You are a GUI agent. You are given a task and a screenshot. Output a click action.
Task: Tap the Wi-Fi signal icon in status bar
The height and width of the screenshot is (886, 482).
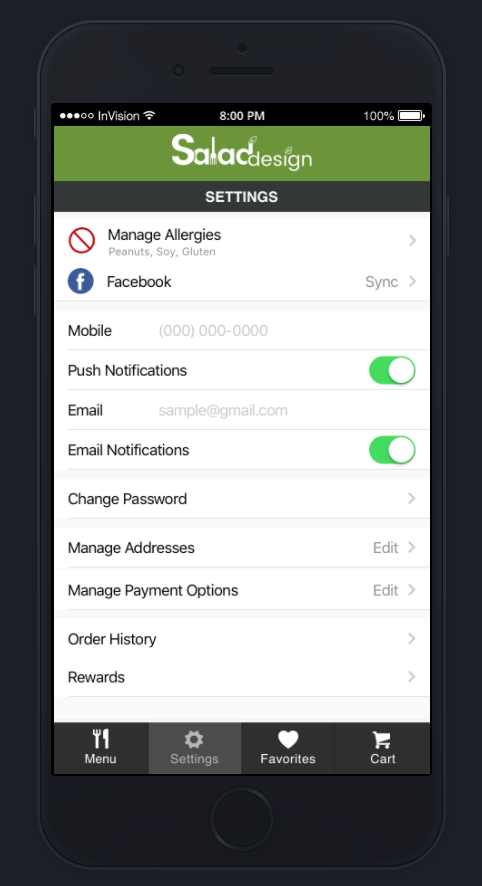click(x=149, y=115)
